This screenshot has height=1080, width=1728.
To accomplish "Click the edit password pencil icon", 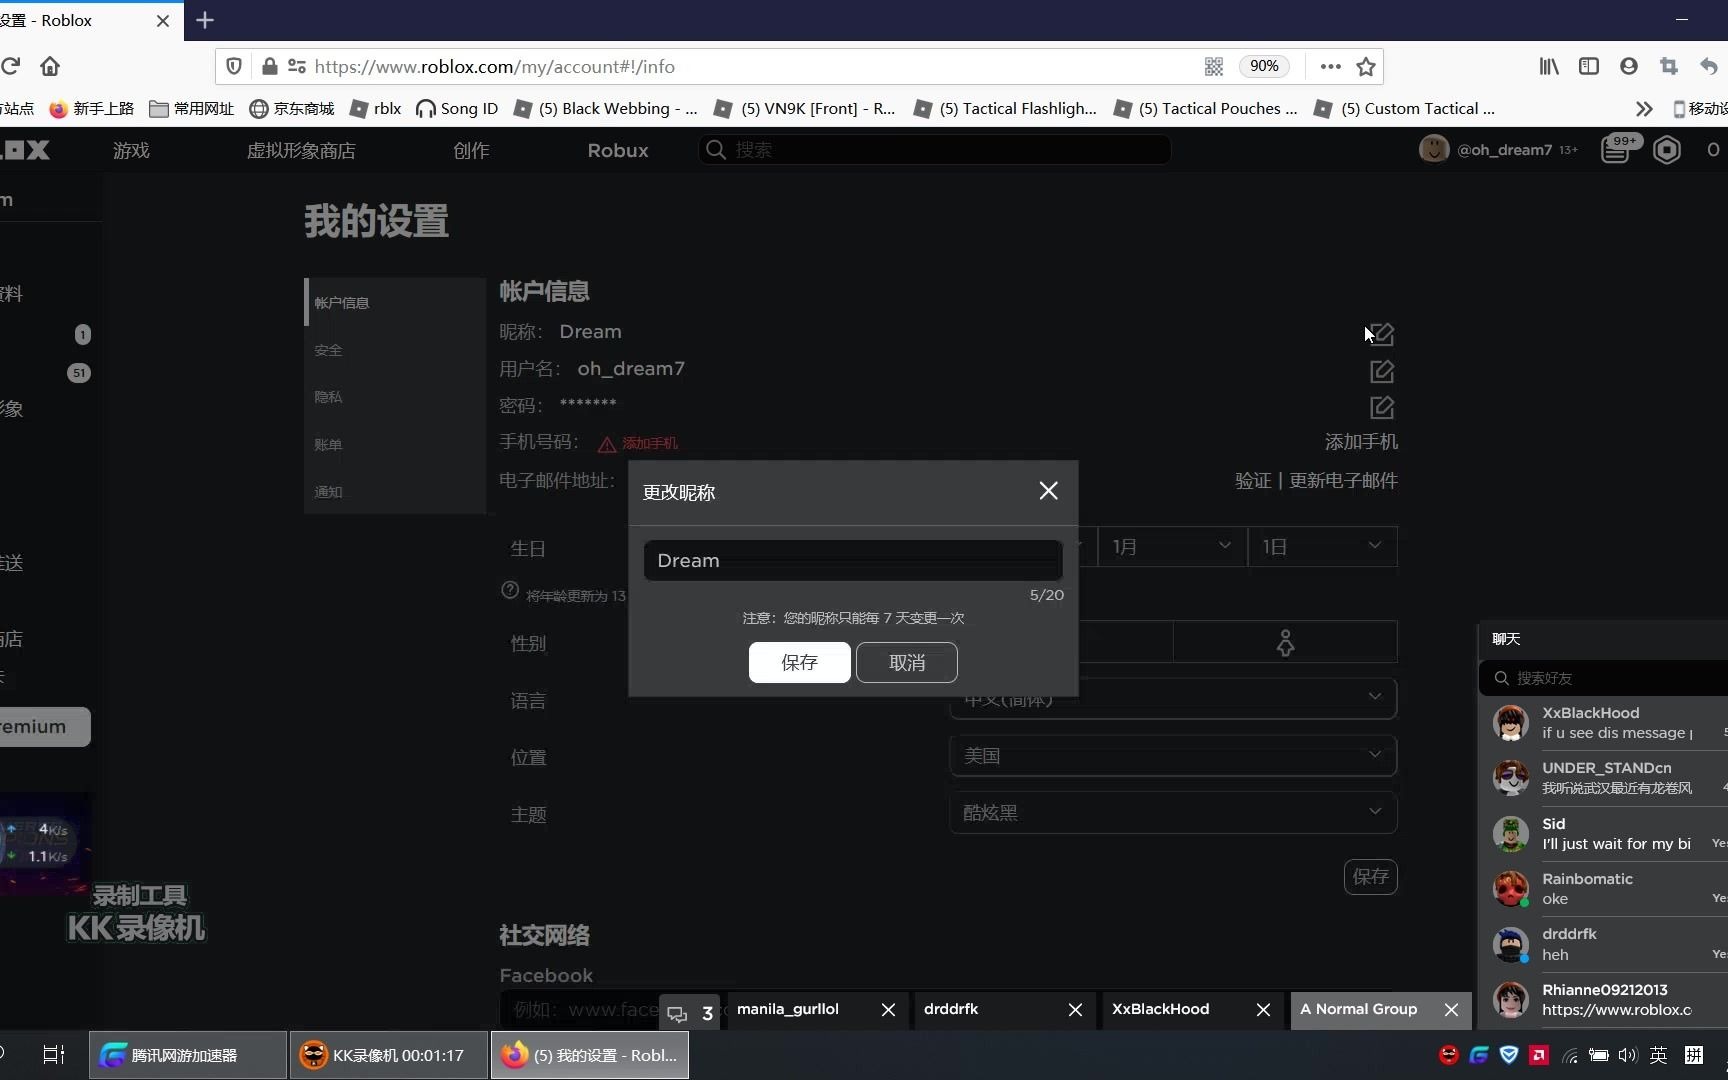I will coord(1381,407).
